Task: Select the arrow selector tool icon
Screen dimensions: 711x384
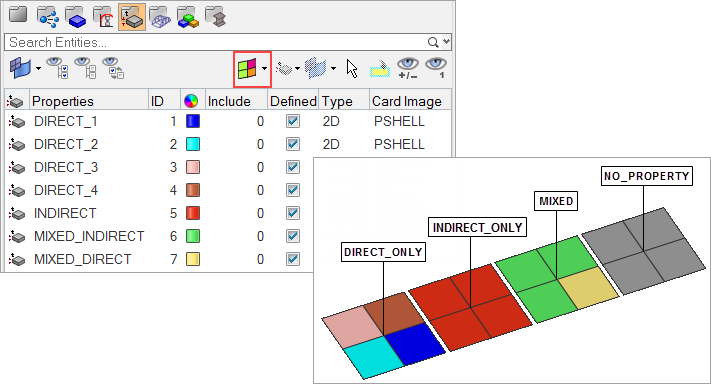Action: tap(352, 69)
